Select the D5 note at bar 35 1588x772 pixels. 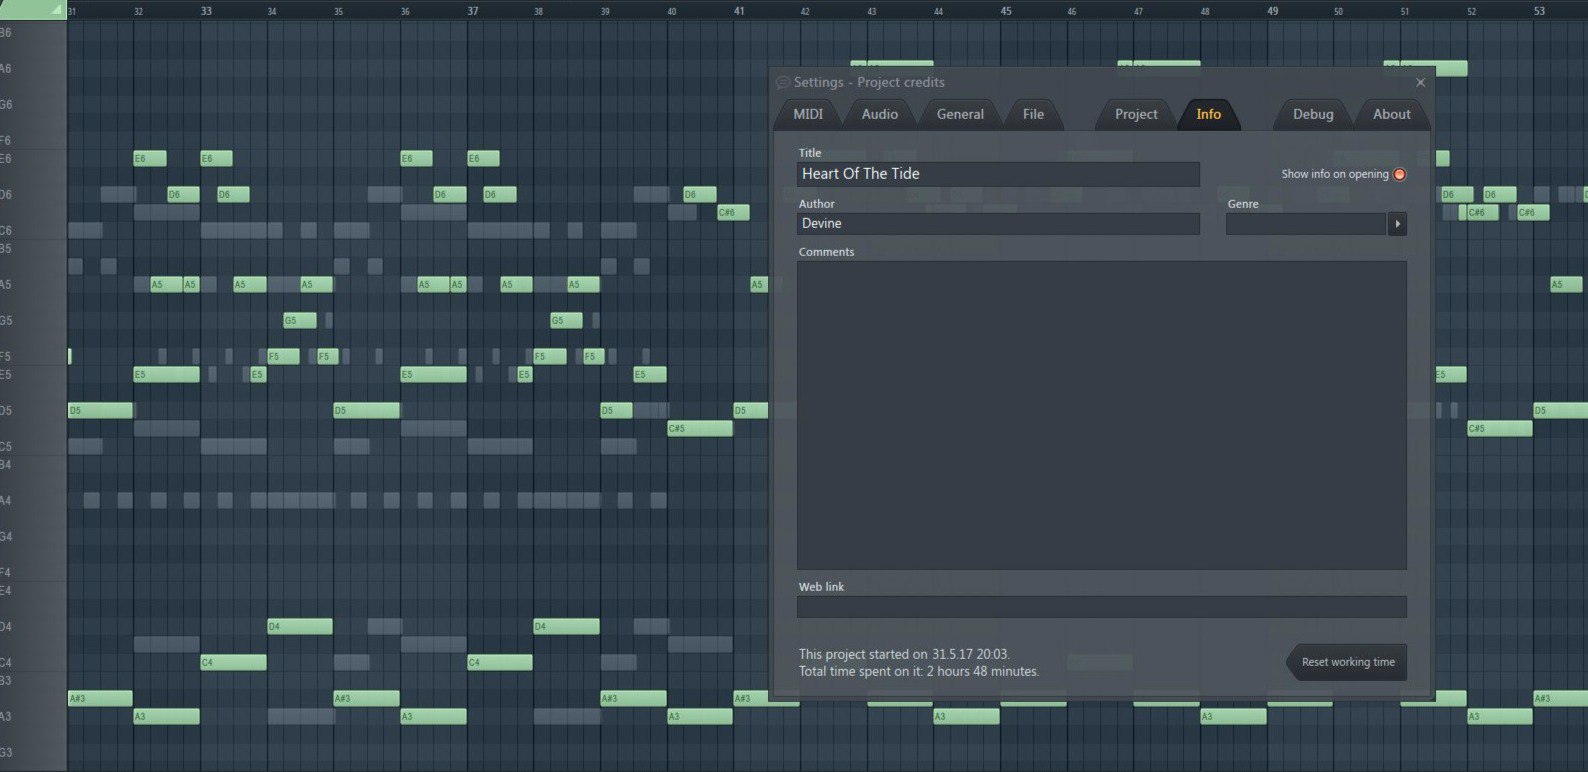point(366,410)
